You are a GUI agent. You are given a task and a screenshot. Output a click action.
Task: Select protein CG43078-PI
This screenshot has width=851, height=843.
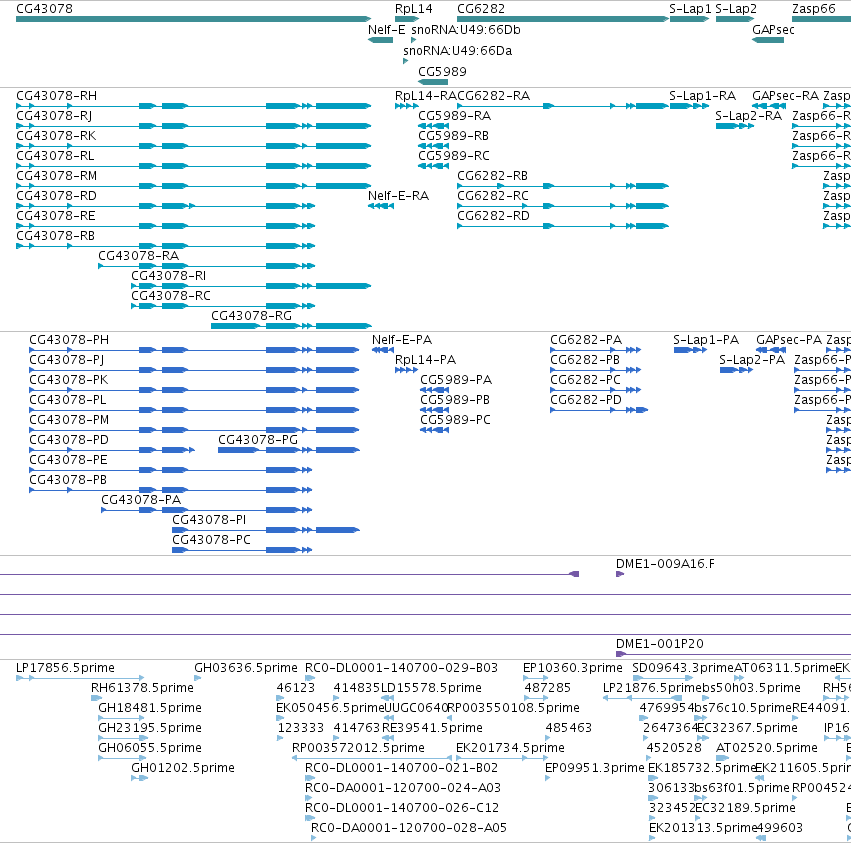[x=209, y=520]
